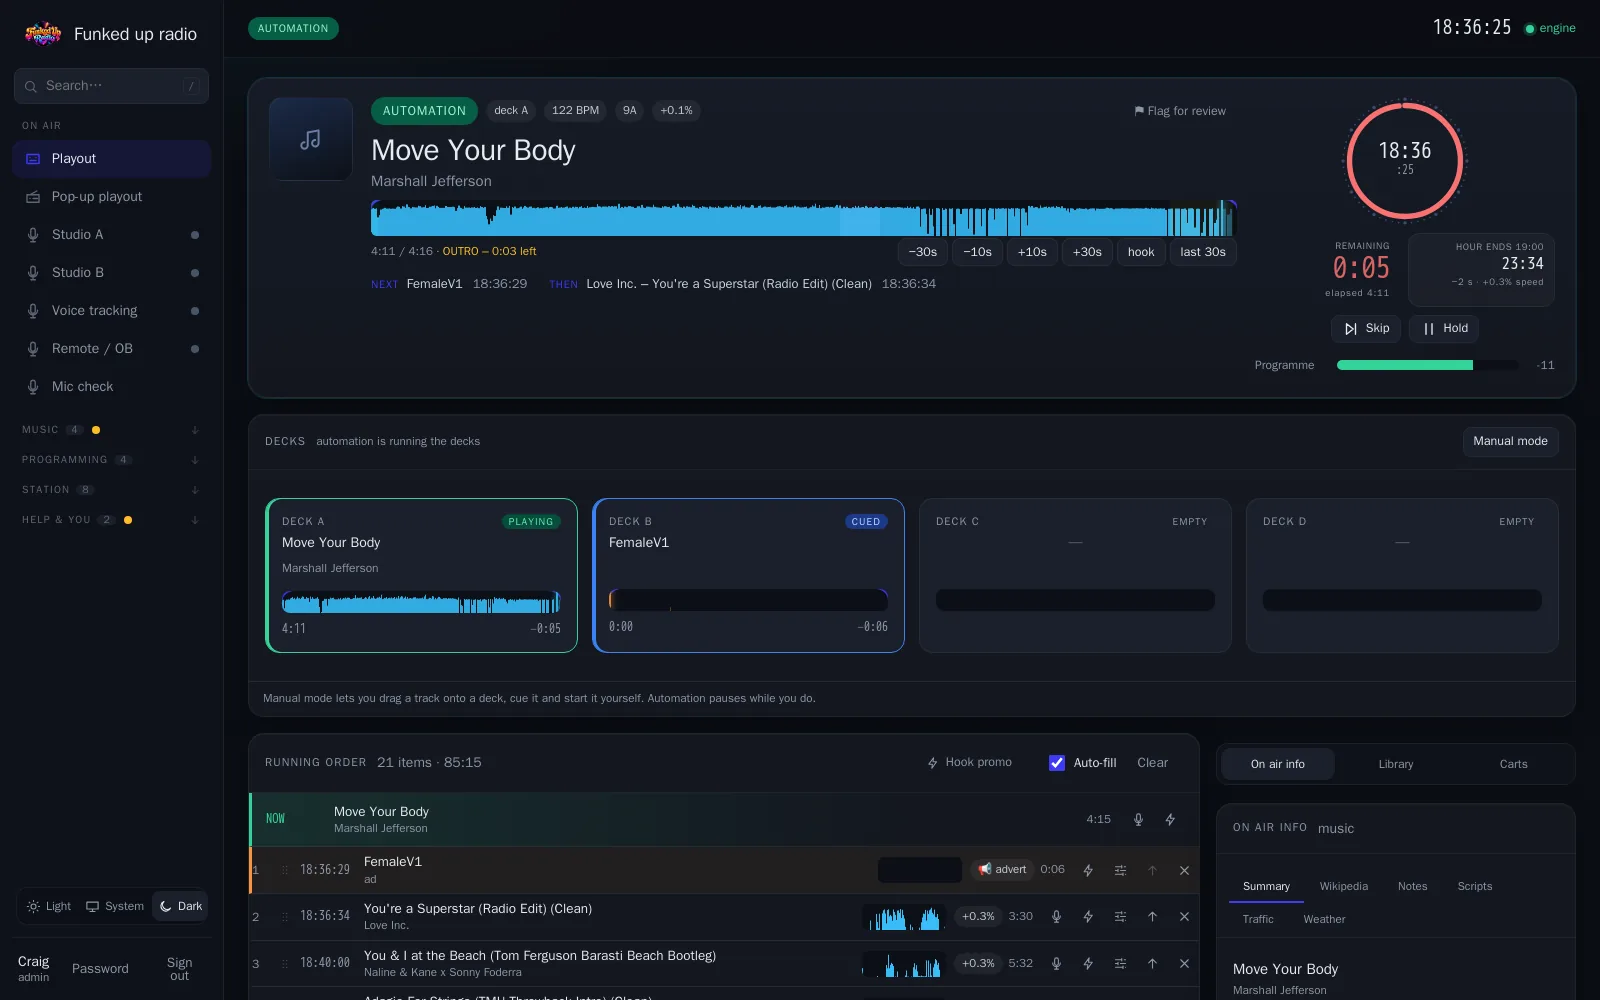
Task: Jump back with the −10s button
Action: click(977, 252)
